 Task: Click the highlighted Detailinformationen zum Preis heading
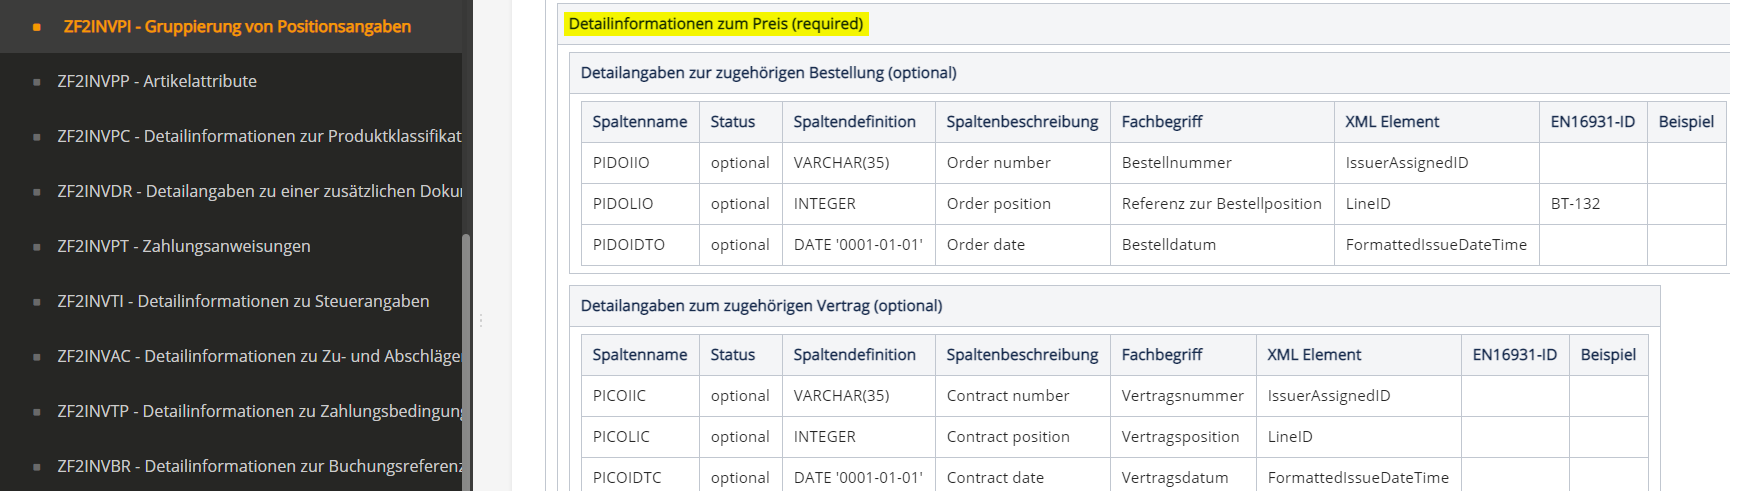point(715,24)
